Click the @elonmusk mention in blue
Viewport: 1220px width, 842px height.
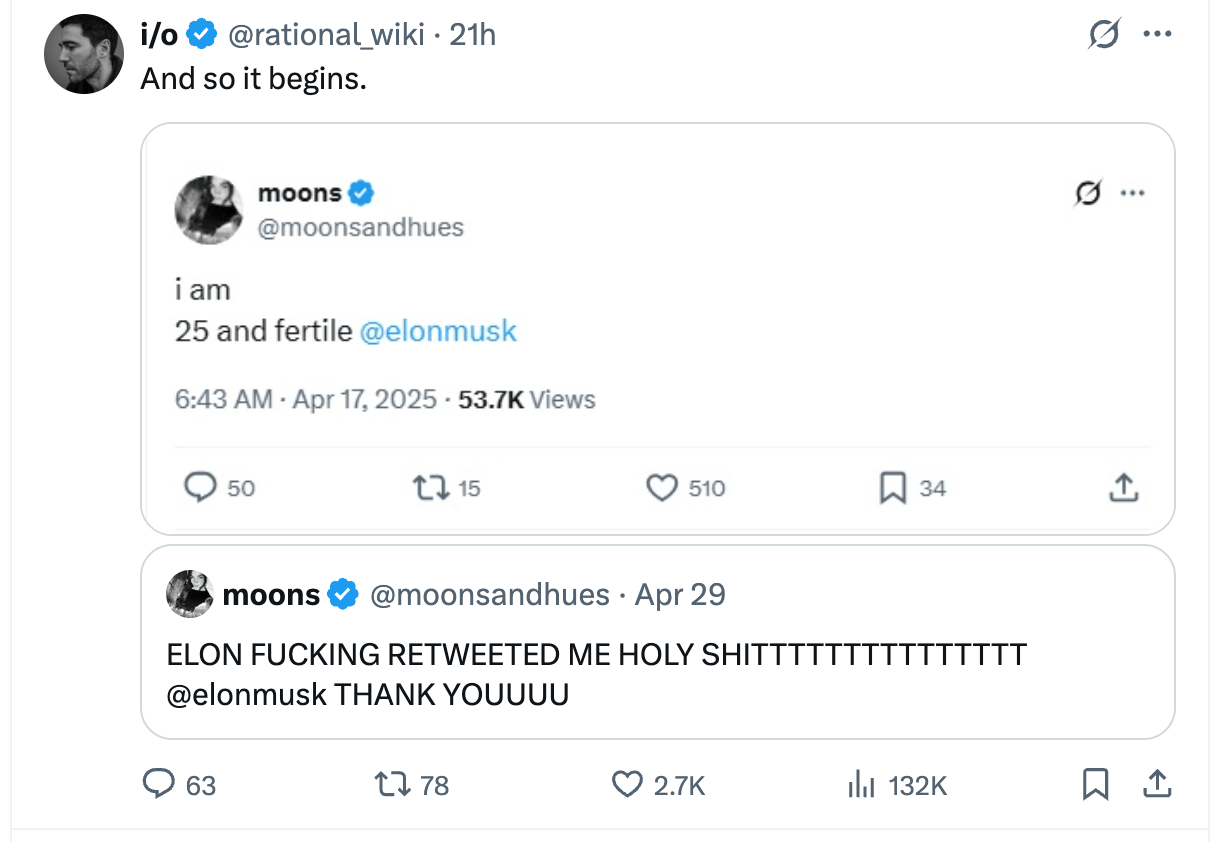pos(437,331)
